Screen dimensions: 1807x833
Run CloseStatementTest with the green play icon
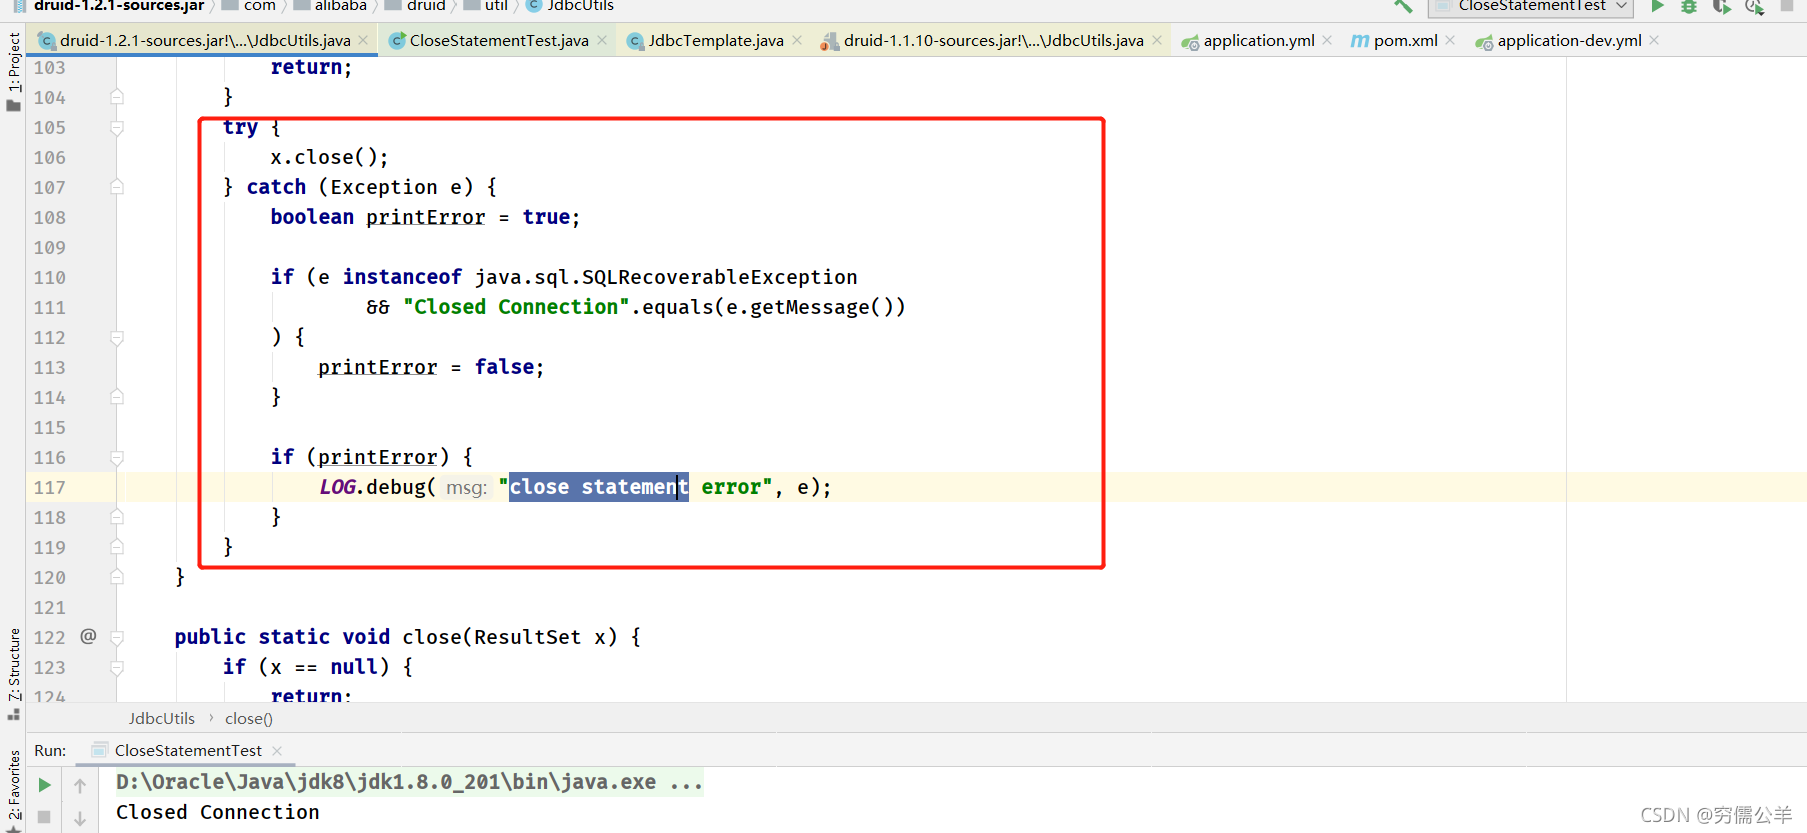pos(1657,6)
